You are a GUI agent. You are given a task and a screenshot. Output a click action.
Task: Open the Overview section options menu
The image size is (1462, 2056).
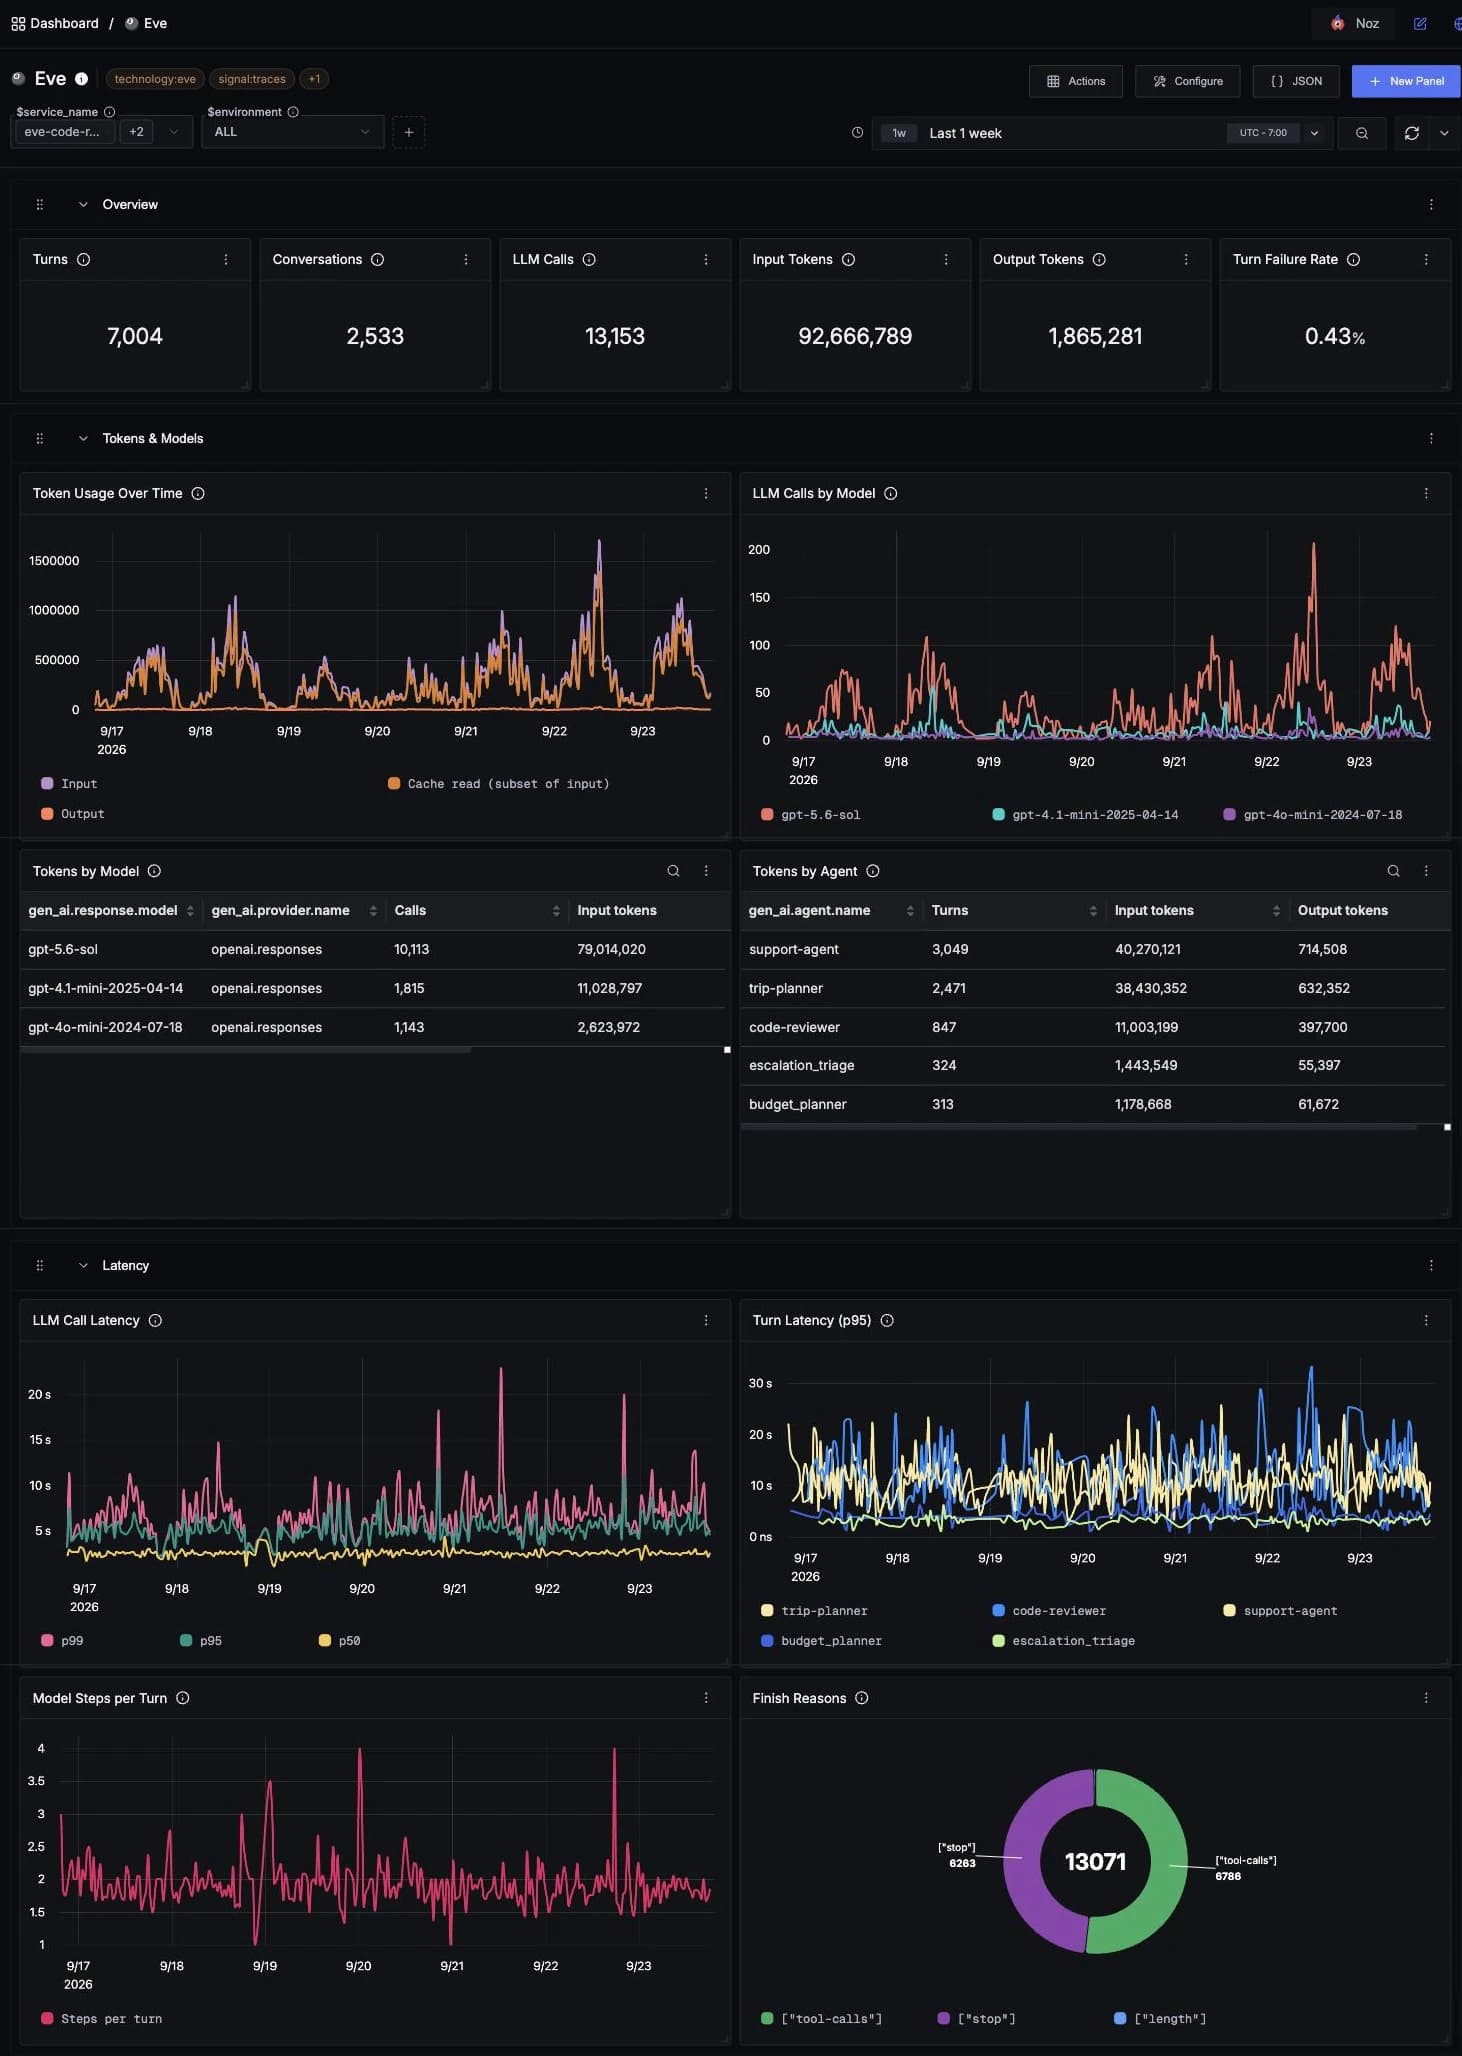[x=1431, y=204]
